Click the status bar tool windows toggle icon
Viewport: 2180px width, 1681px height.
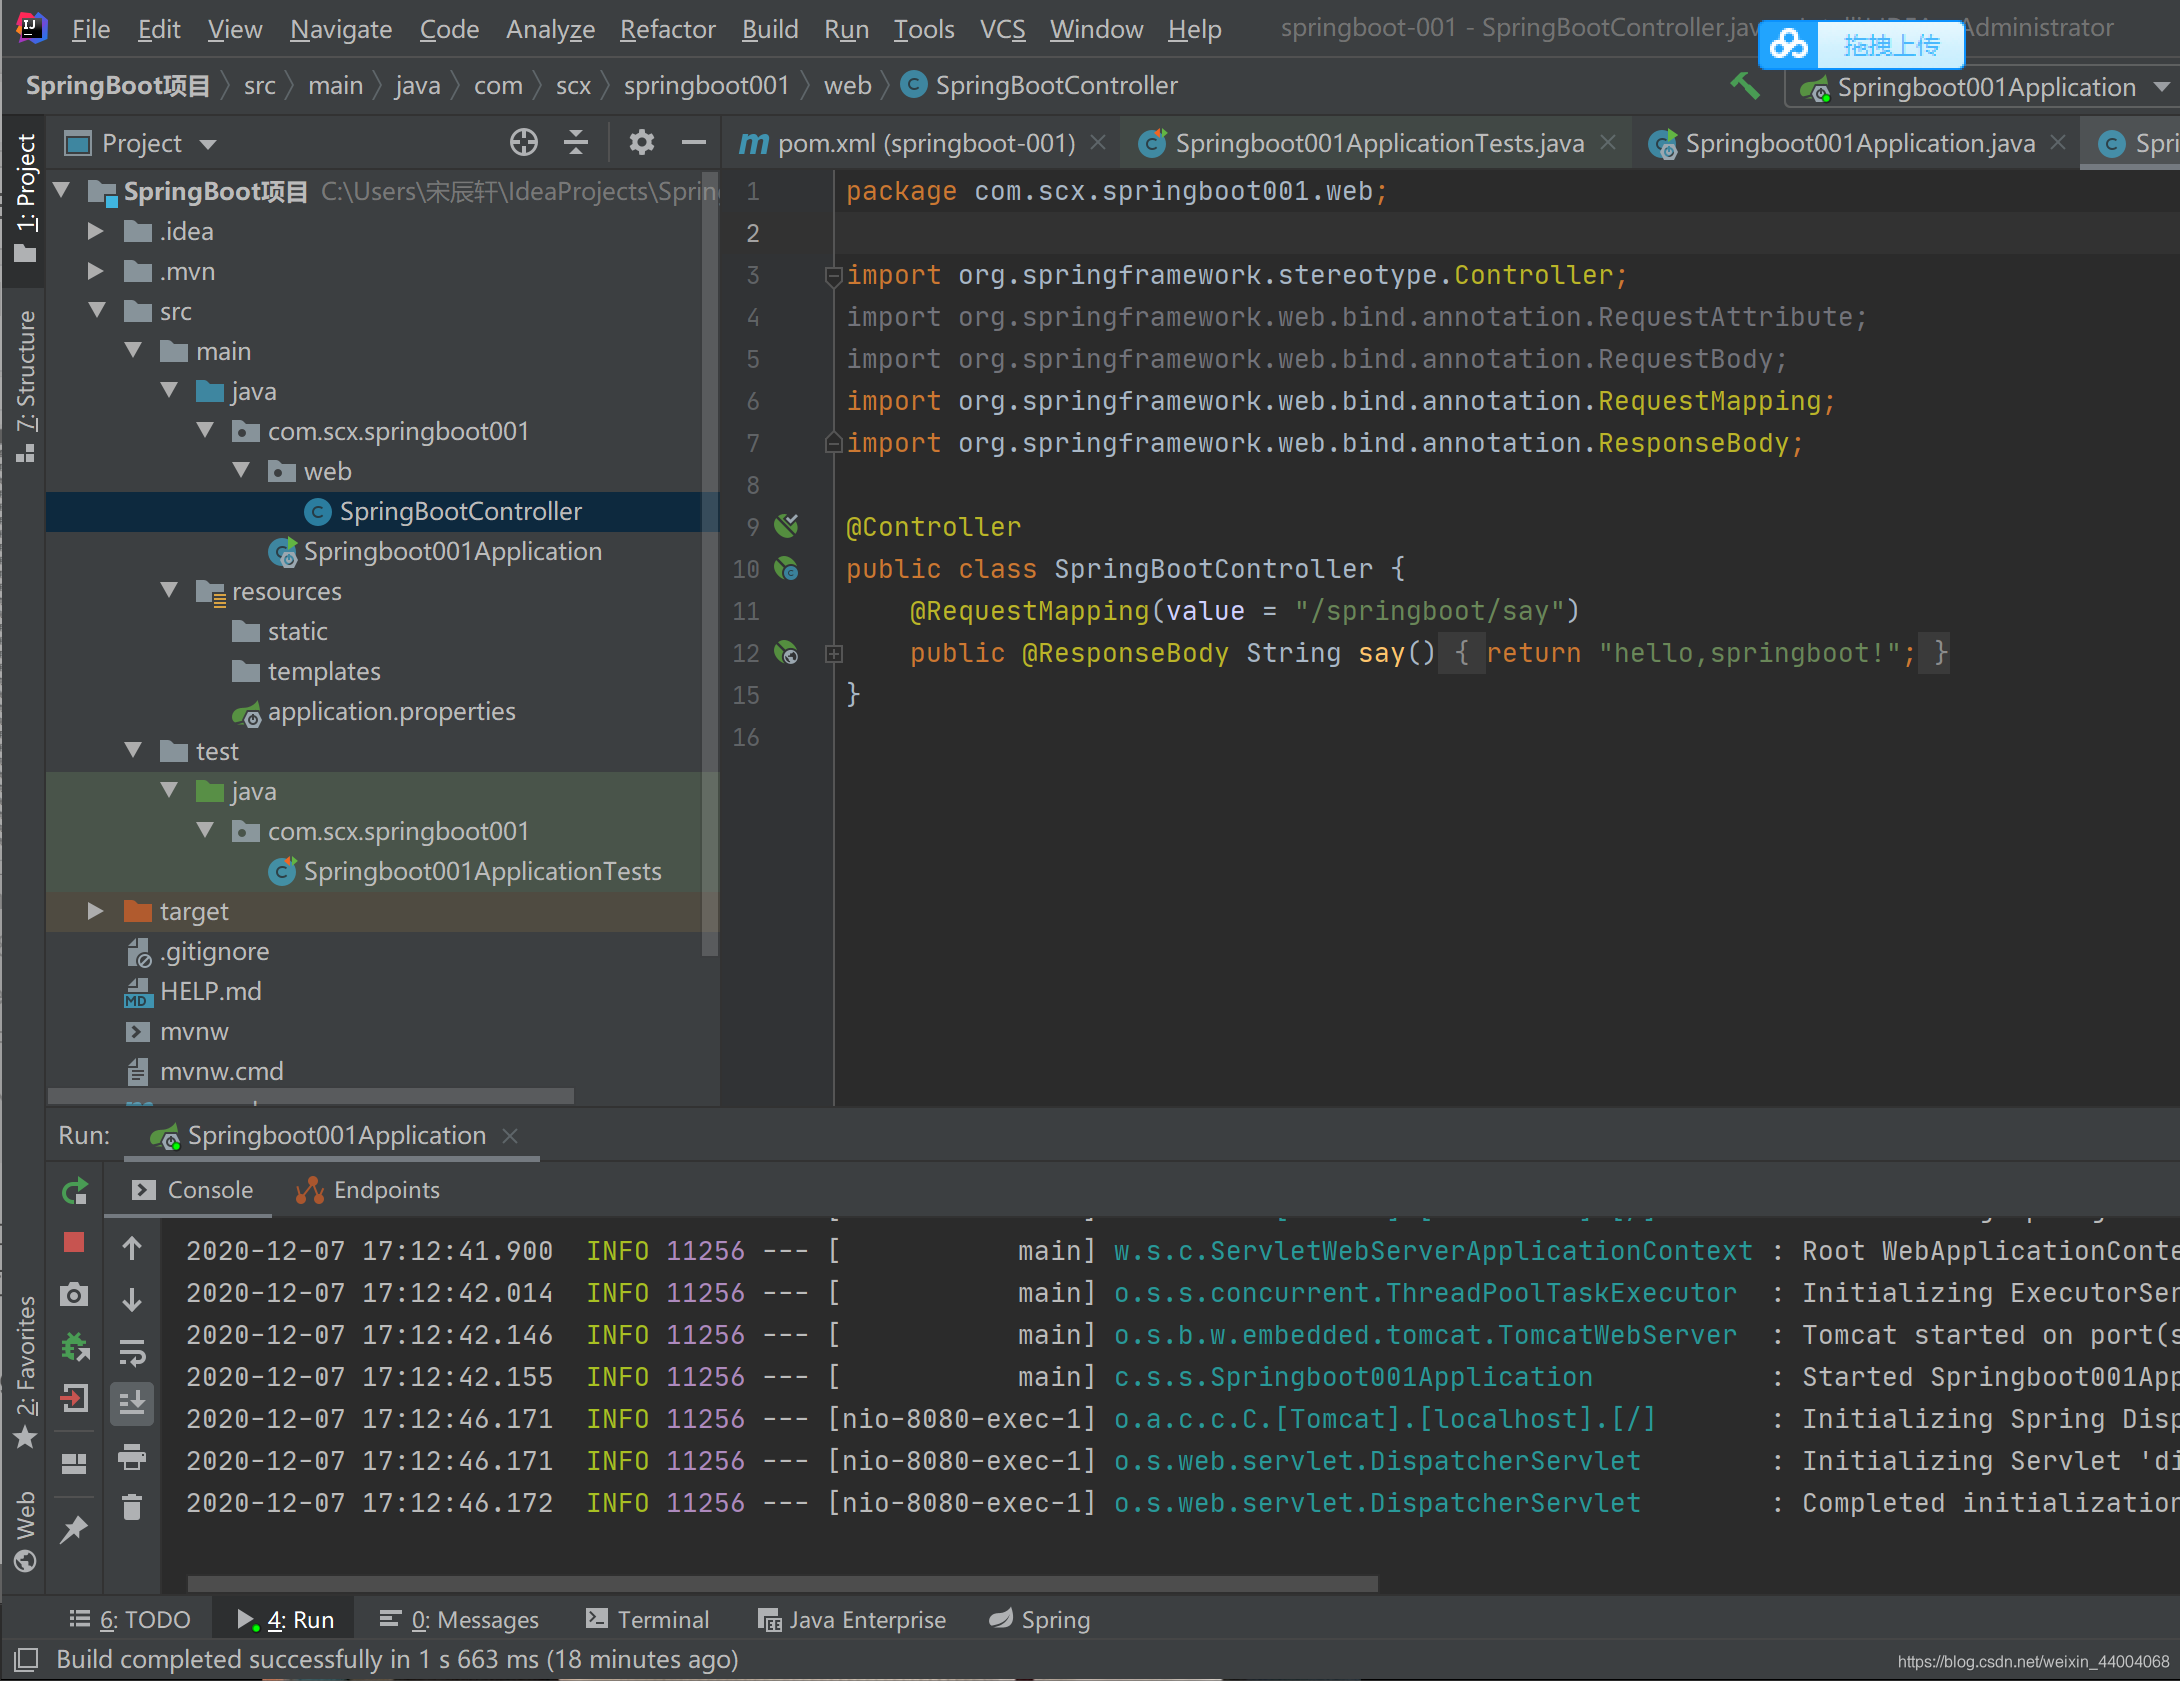pos(26,1660)
